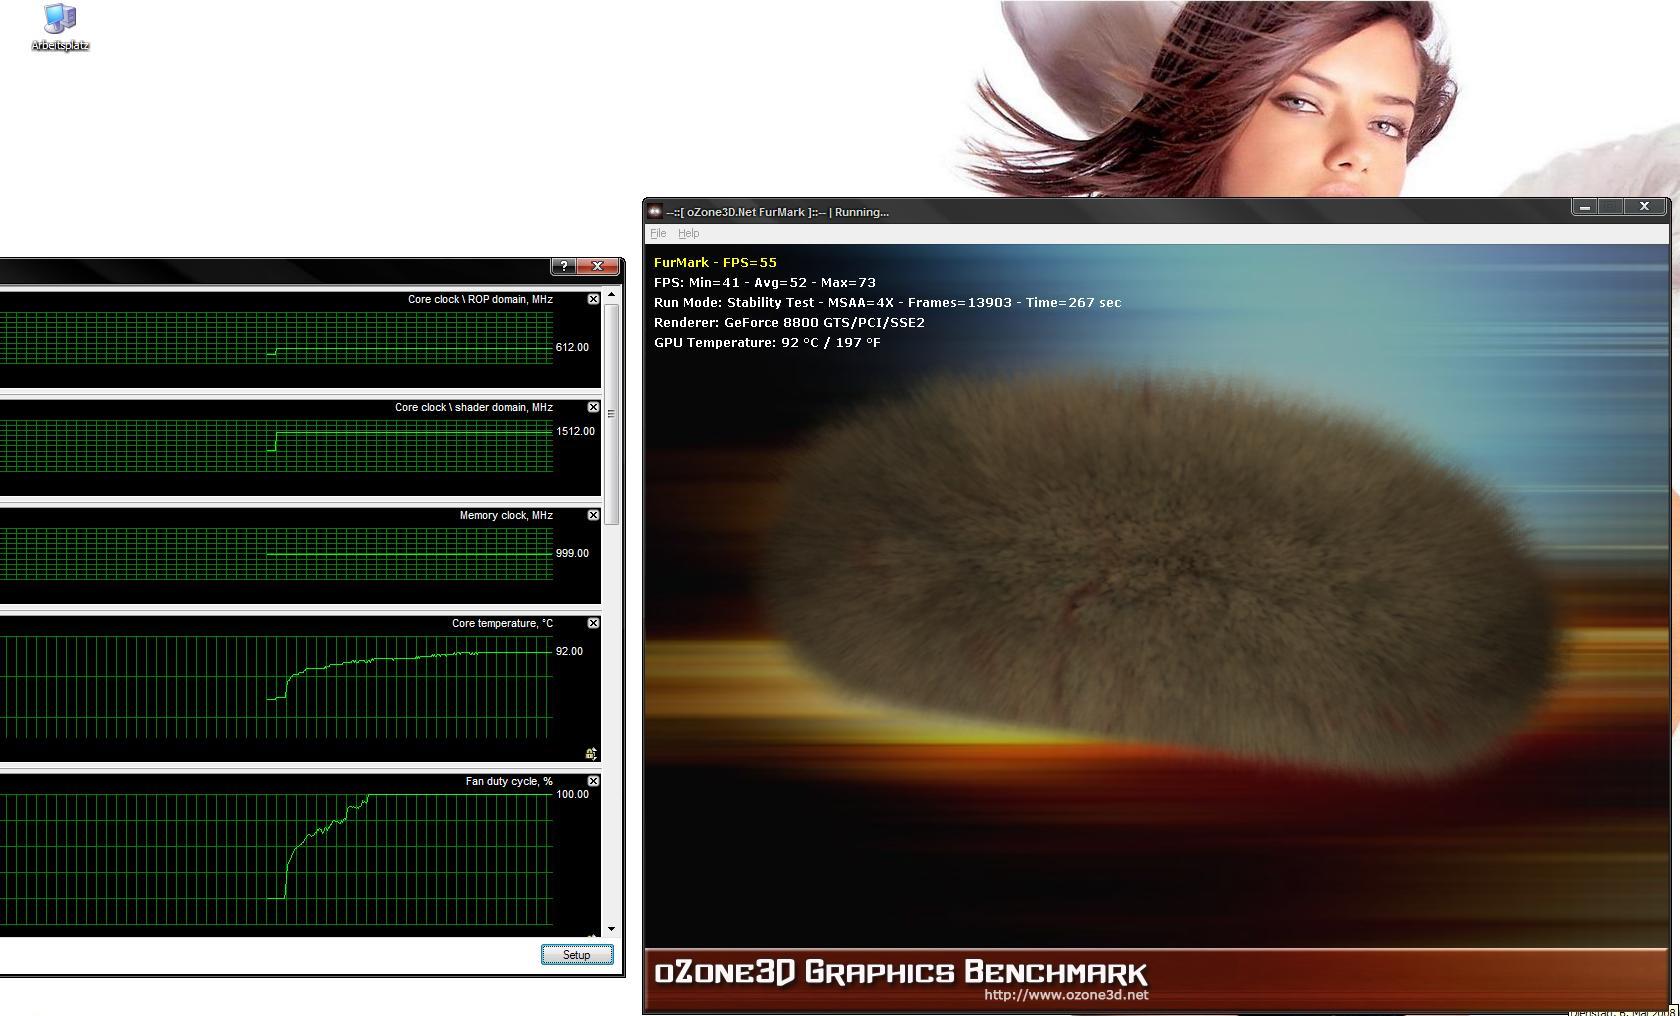Viewport: 1680px width, 1016px height.
Task: Visit the http://www.ozone3d.net link
Action: [1066, 995]
